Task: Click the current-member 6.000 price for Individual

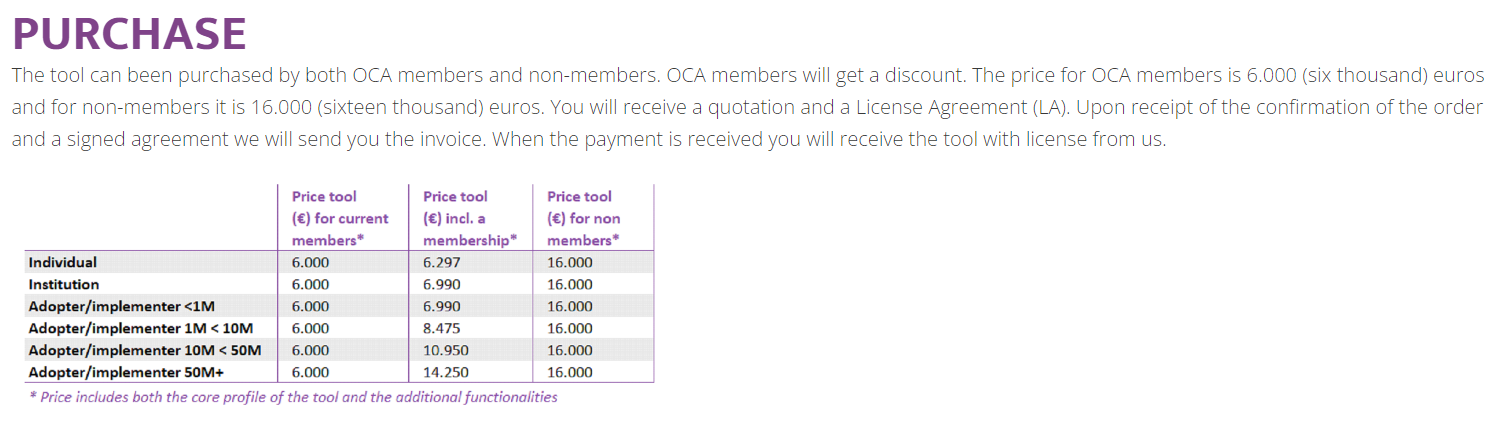Action: click(x=310, y=262)
